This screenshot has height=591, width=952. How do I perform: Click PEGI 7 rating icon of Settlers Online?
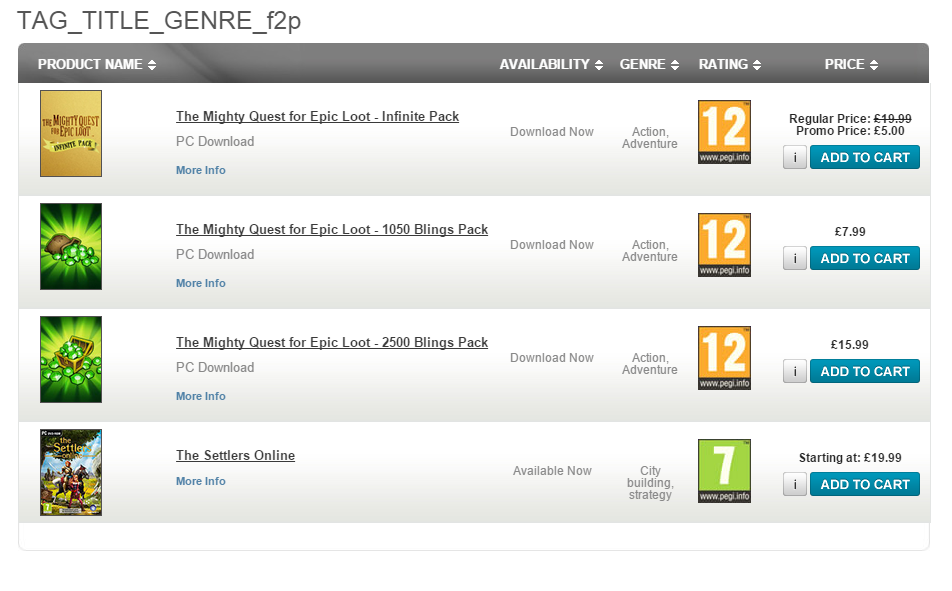click(x=724, y=471)
